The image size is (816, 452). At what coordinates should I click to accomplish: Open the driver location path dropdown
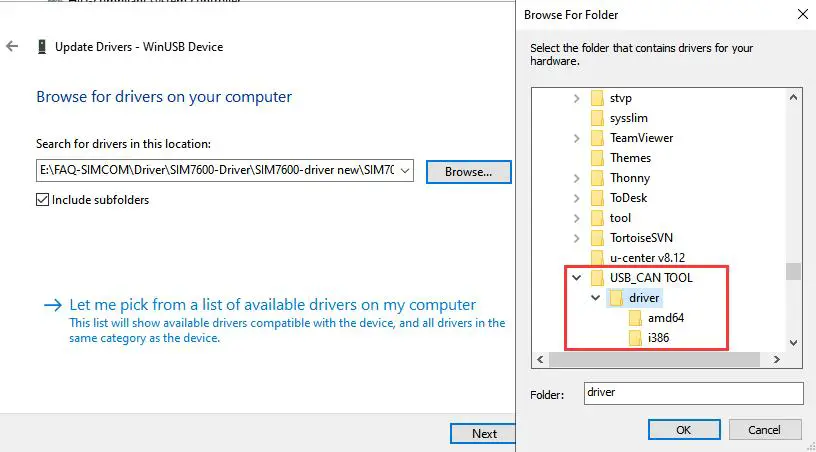404,171
